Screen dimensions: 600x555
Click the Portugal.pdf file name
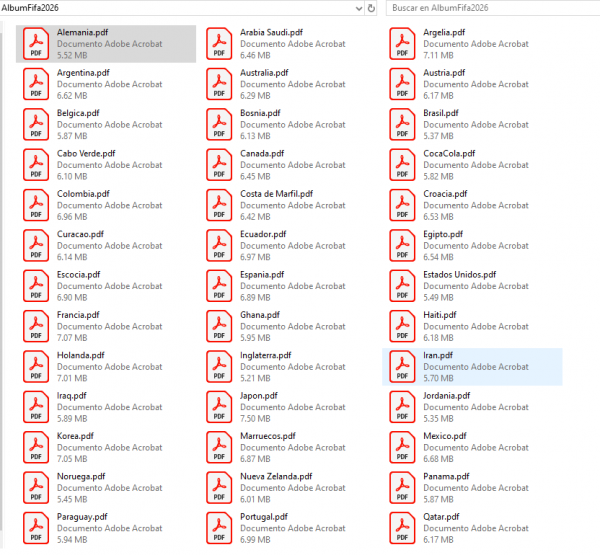click(x=264, y=517)
